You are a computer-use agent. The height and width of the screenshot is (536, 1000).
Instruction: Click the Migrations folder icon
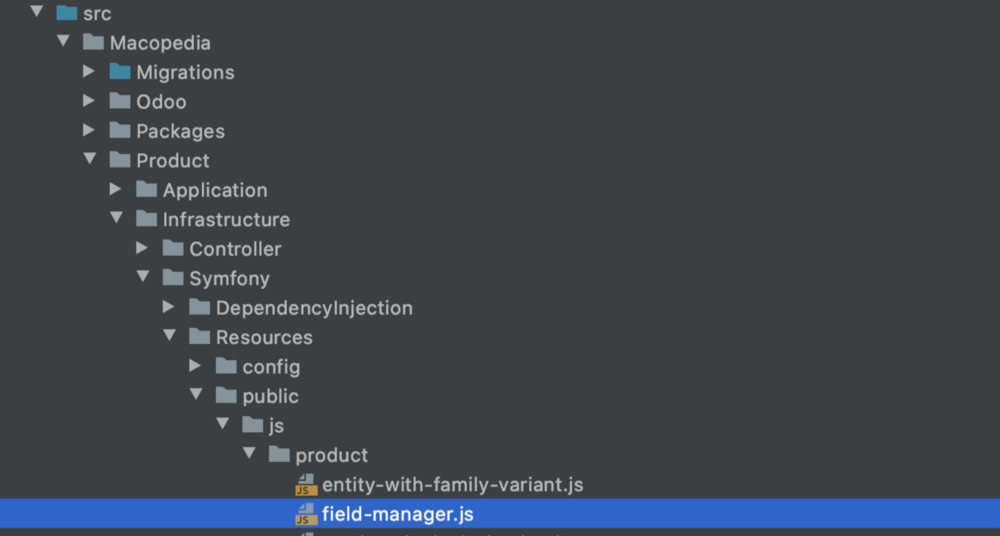tap(120, 72)
